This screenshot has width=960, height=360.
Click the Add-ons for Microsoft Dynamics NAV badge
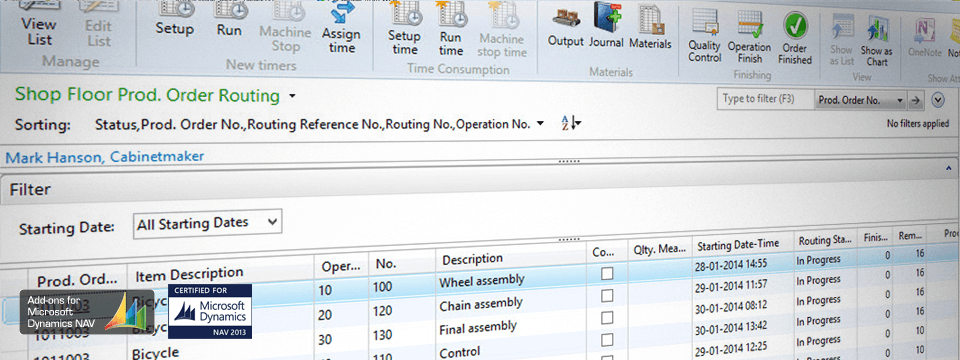(87, 312)
